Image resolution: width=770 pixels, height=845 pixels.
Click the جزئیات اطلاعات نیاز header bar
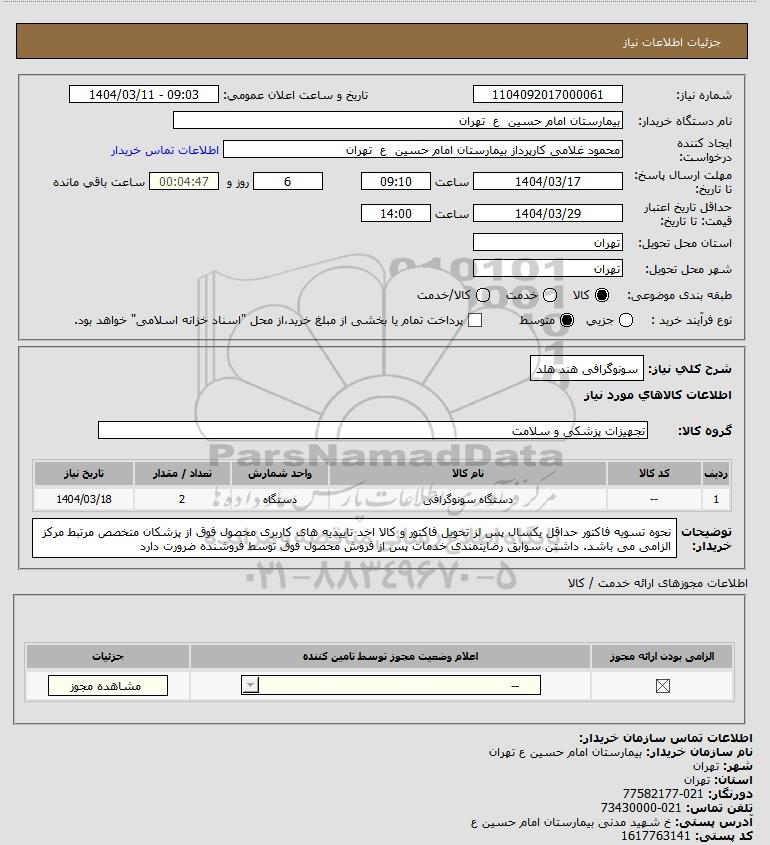382,41
